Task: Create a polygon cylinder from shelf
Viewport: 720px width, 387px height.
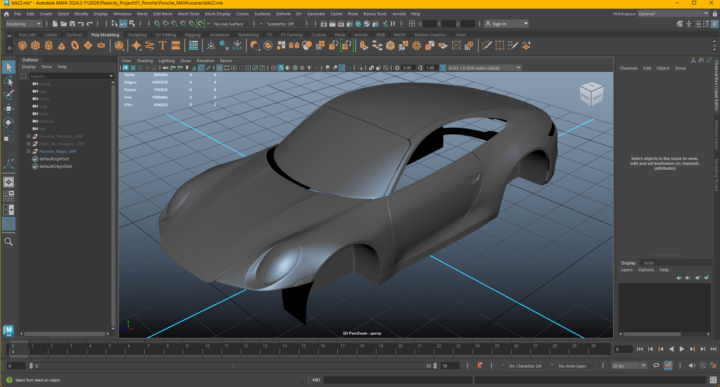Action: pyautogui.click(x=48, y=45)
